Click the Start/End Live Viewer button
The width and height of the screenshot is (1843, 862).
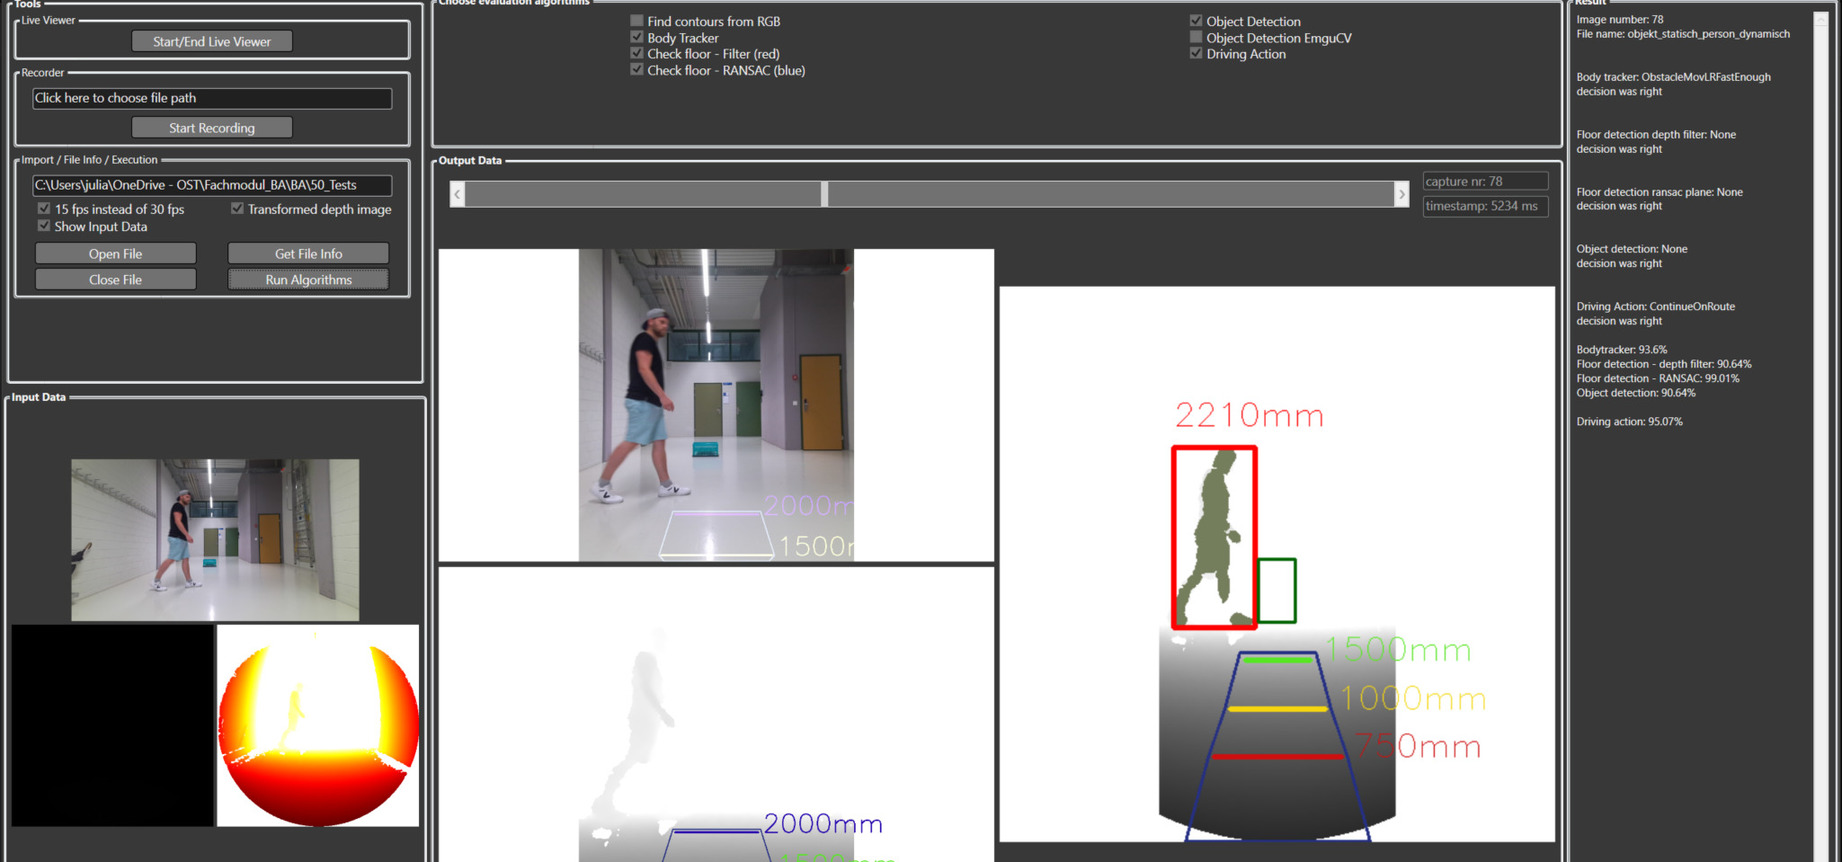point(211,42)
